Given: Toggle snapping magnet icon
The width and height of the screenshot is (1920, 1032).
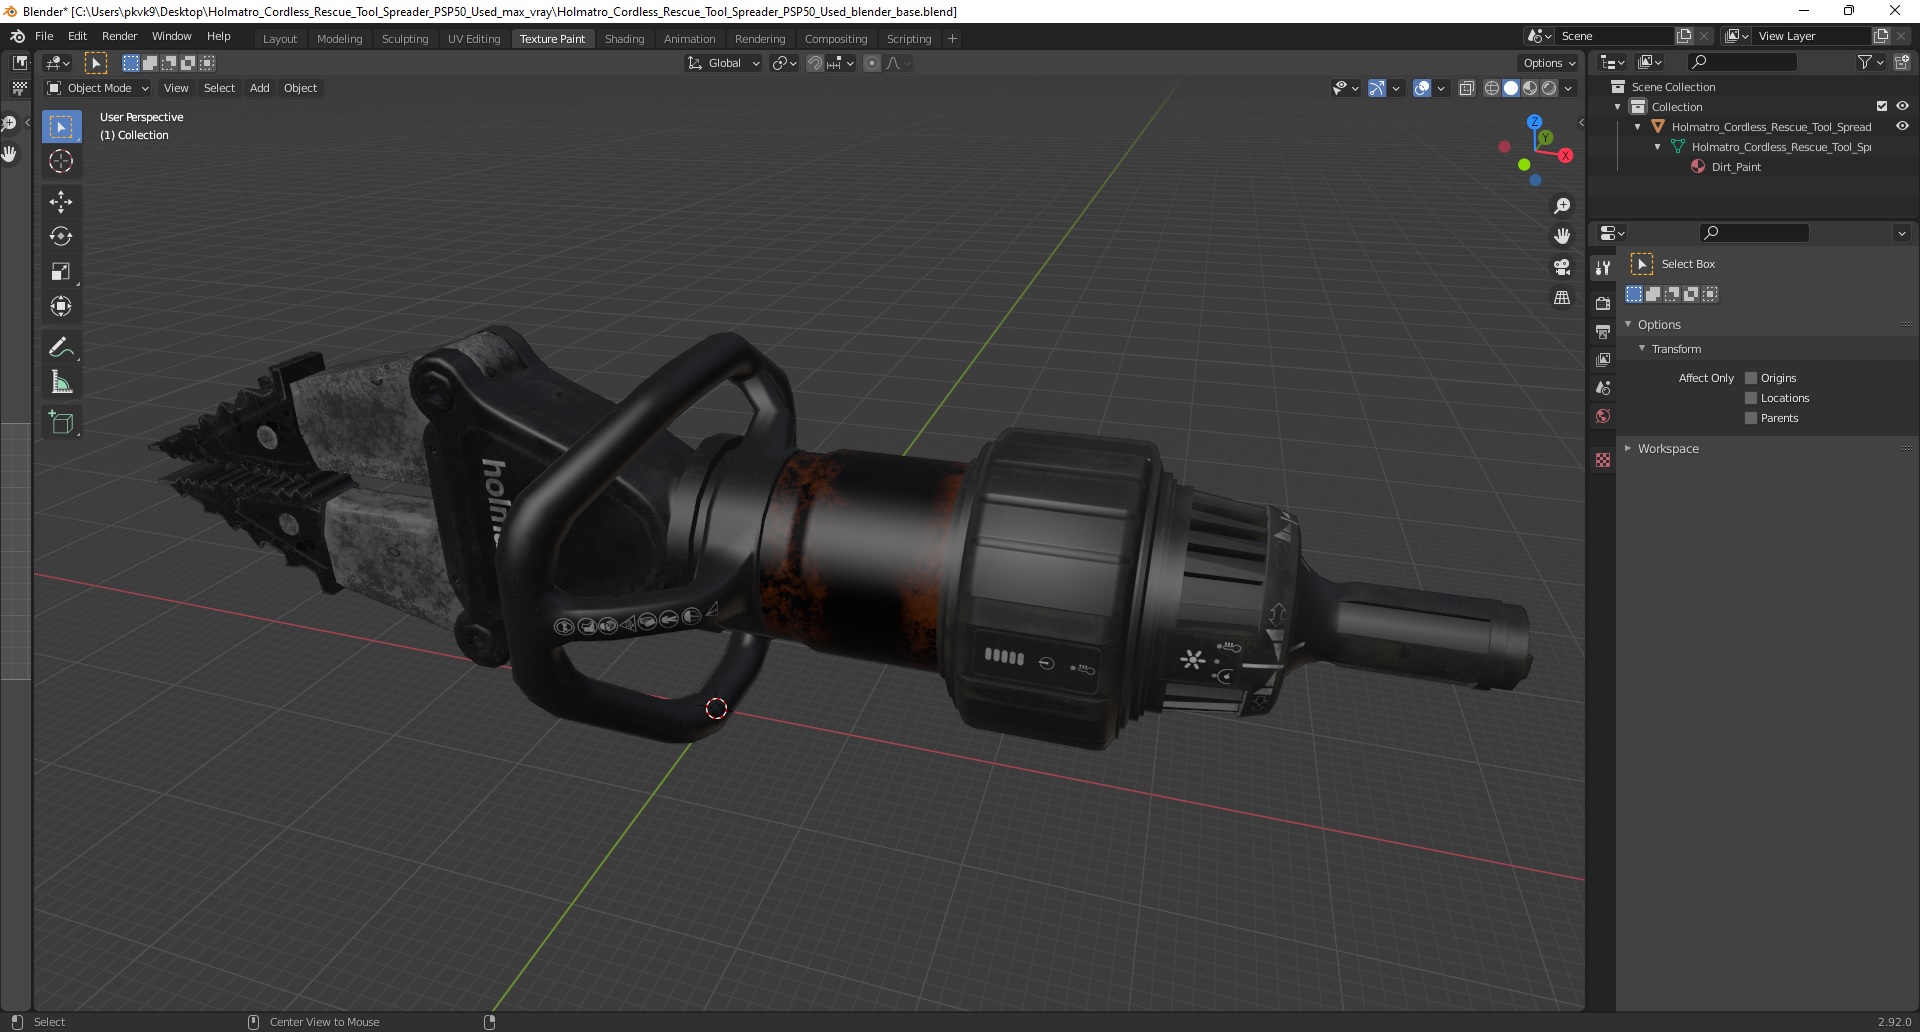Looking at the screenshot, I should coord(815,63).
